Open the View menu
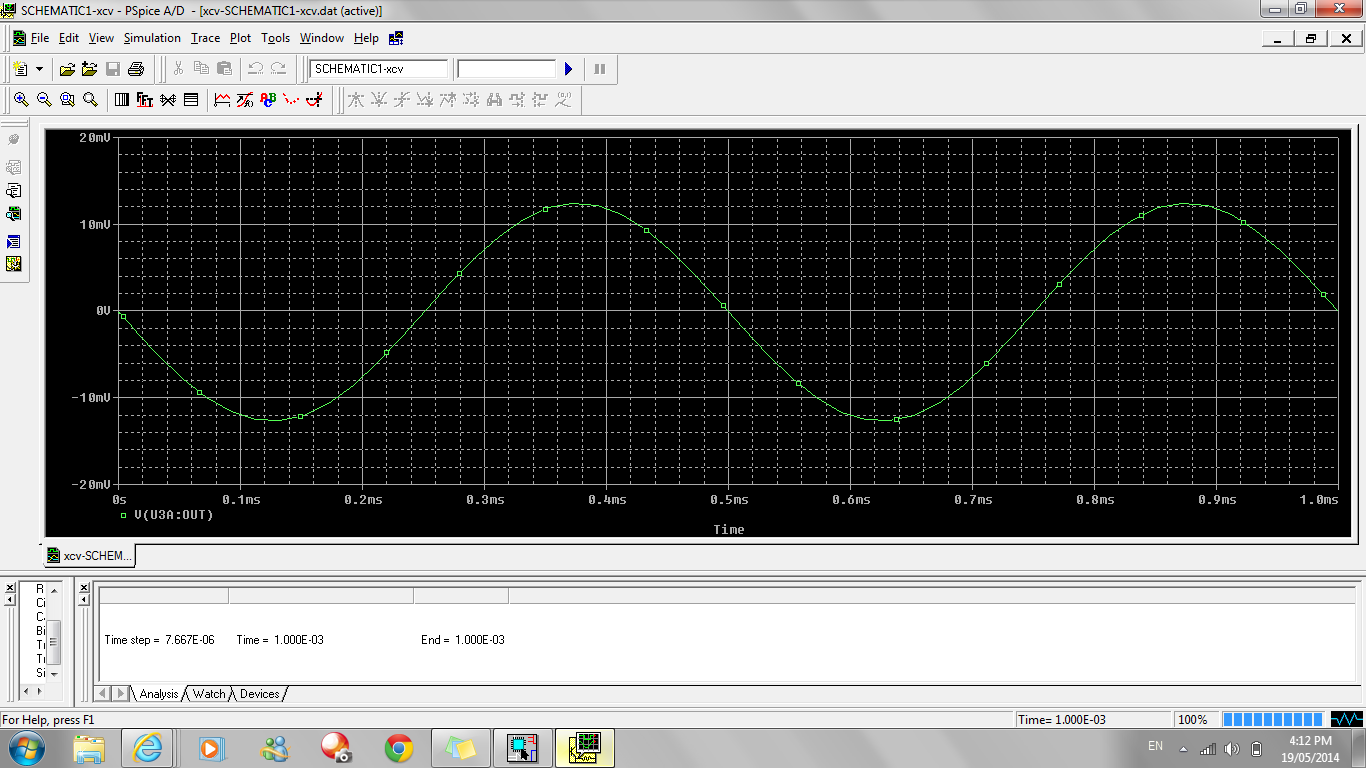 click(x=101, y=38)
